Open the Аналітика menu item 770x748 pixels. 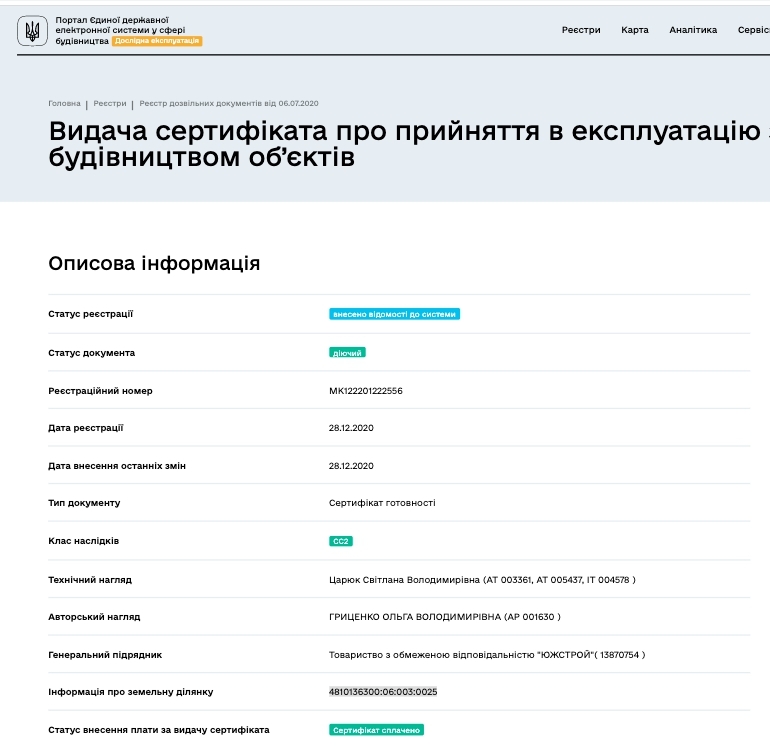click(693, 30)
